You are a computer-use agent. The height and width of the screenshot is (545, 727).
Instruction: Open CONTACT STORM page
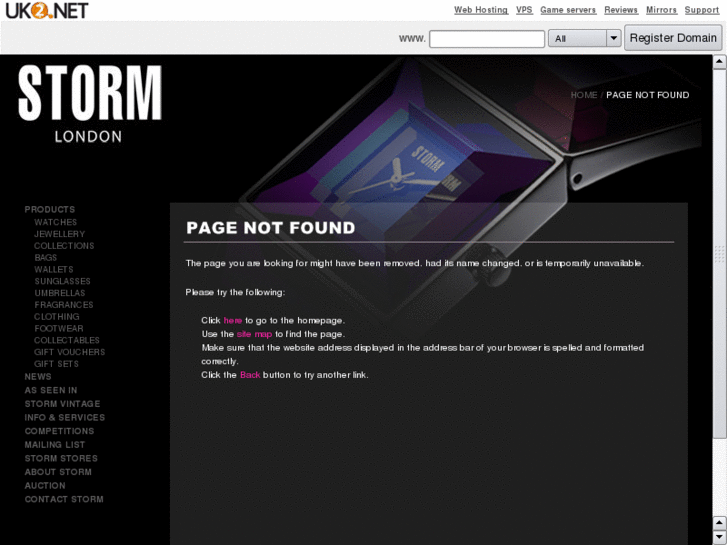(x=64, y=500)
